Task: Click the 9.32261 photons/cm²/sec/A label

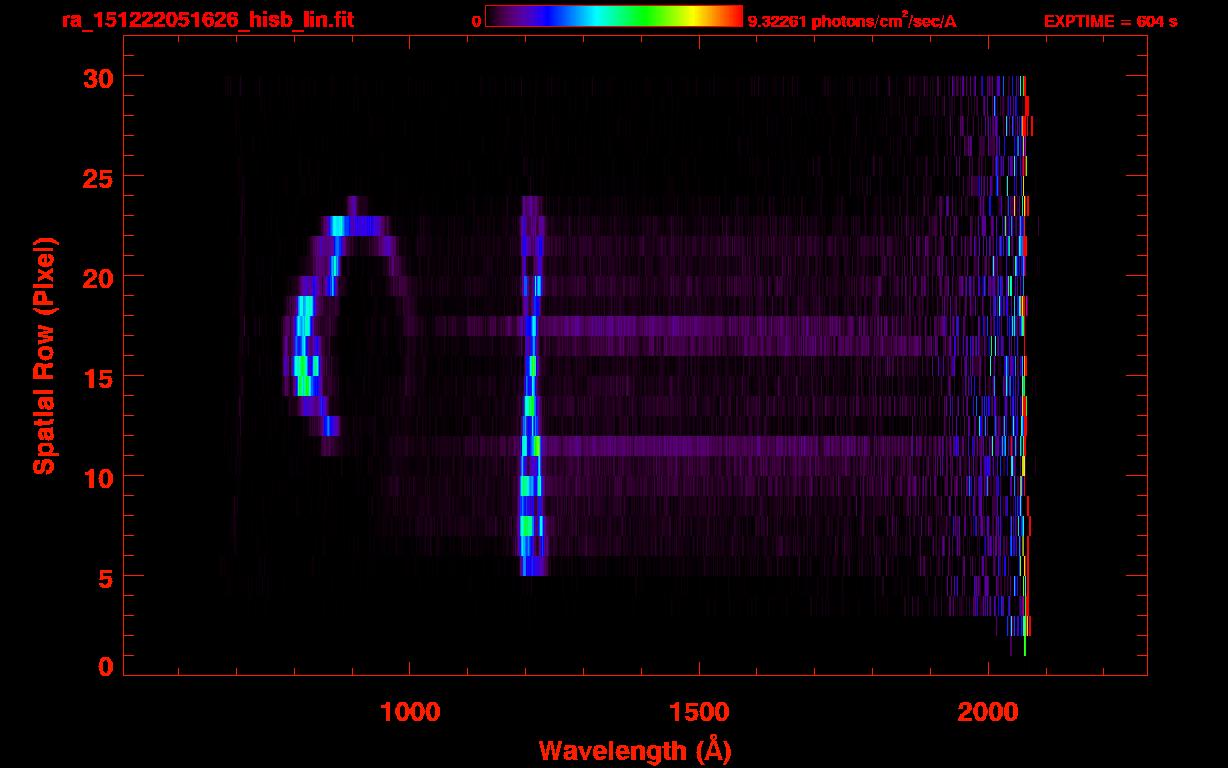Action: click(x=852, y=21)
